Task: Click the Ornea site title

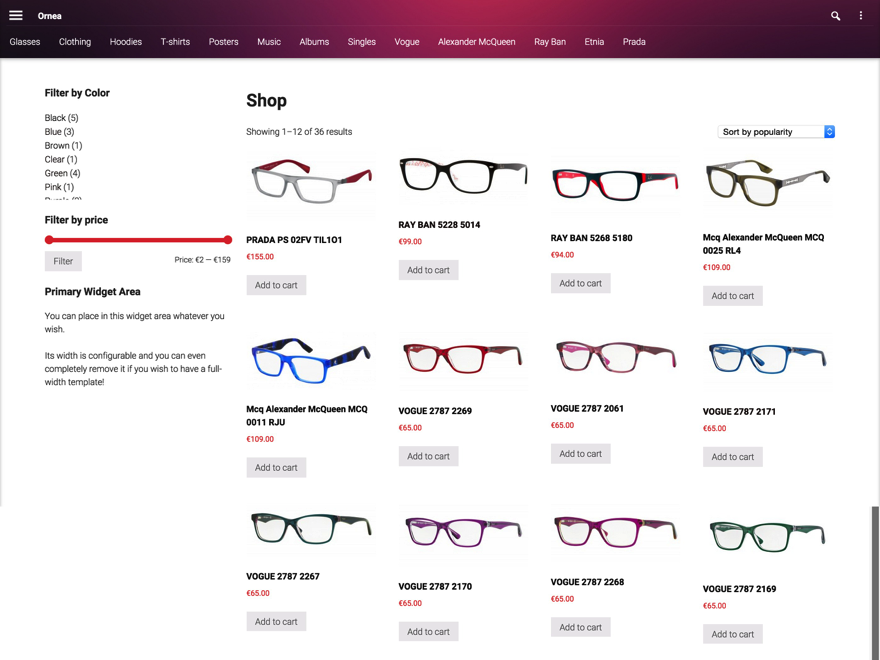Action: coord(50,16)
